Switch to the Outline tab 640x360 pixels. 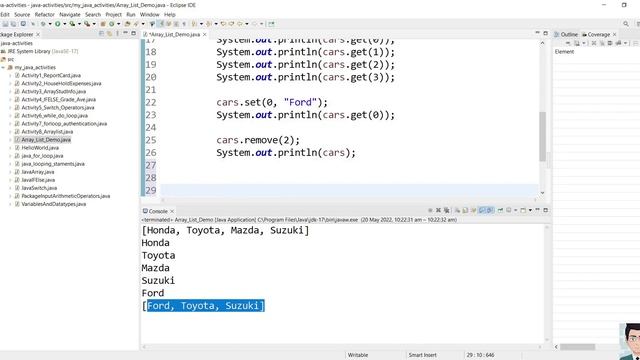point(566,34)
